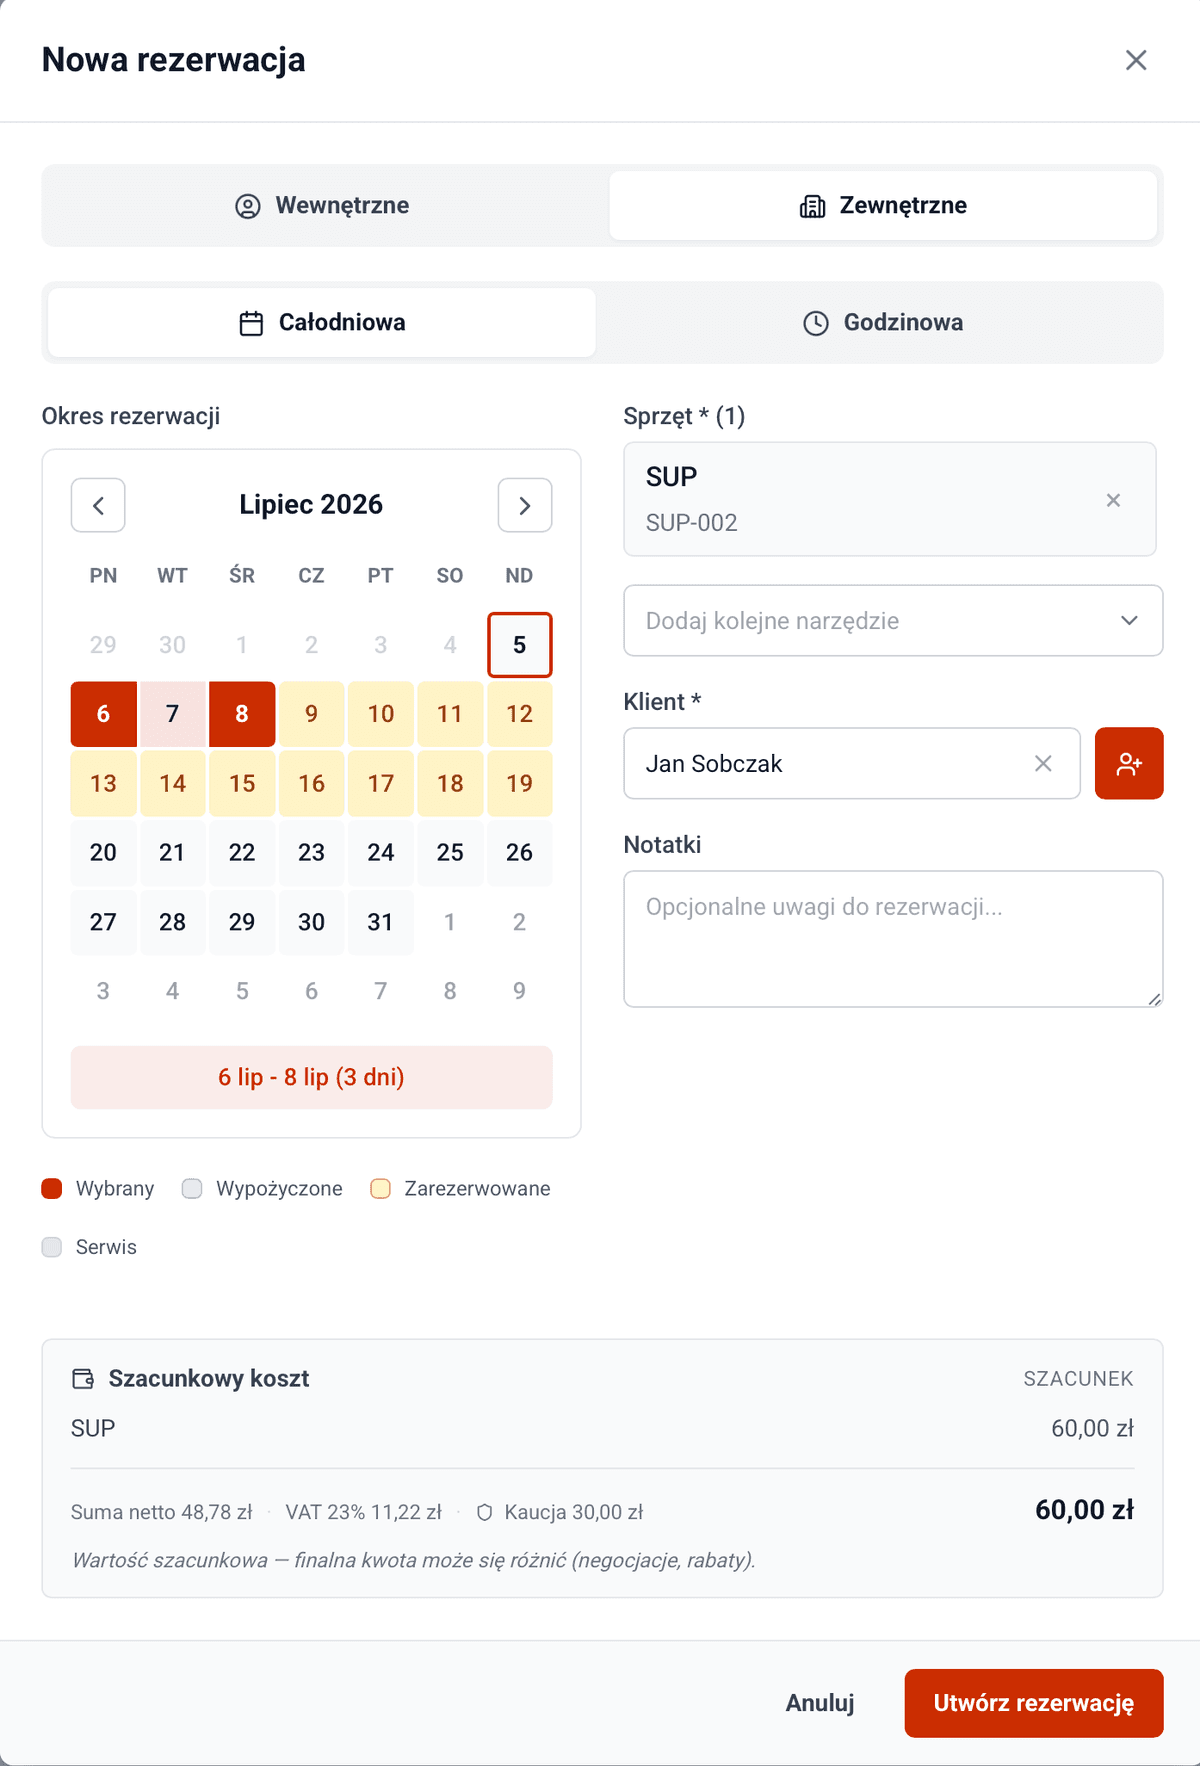Click Utwórz rezerwację button
Viewport: 1200px width, 1766px height.
pos(1034,1703)
